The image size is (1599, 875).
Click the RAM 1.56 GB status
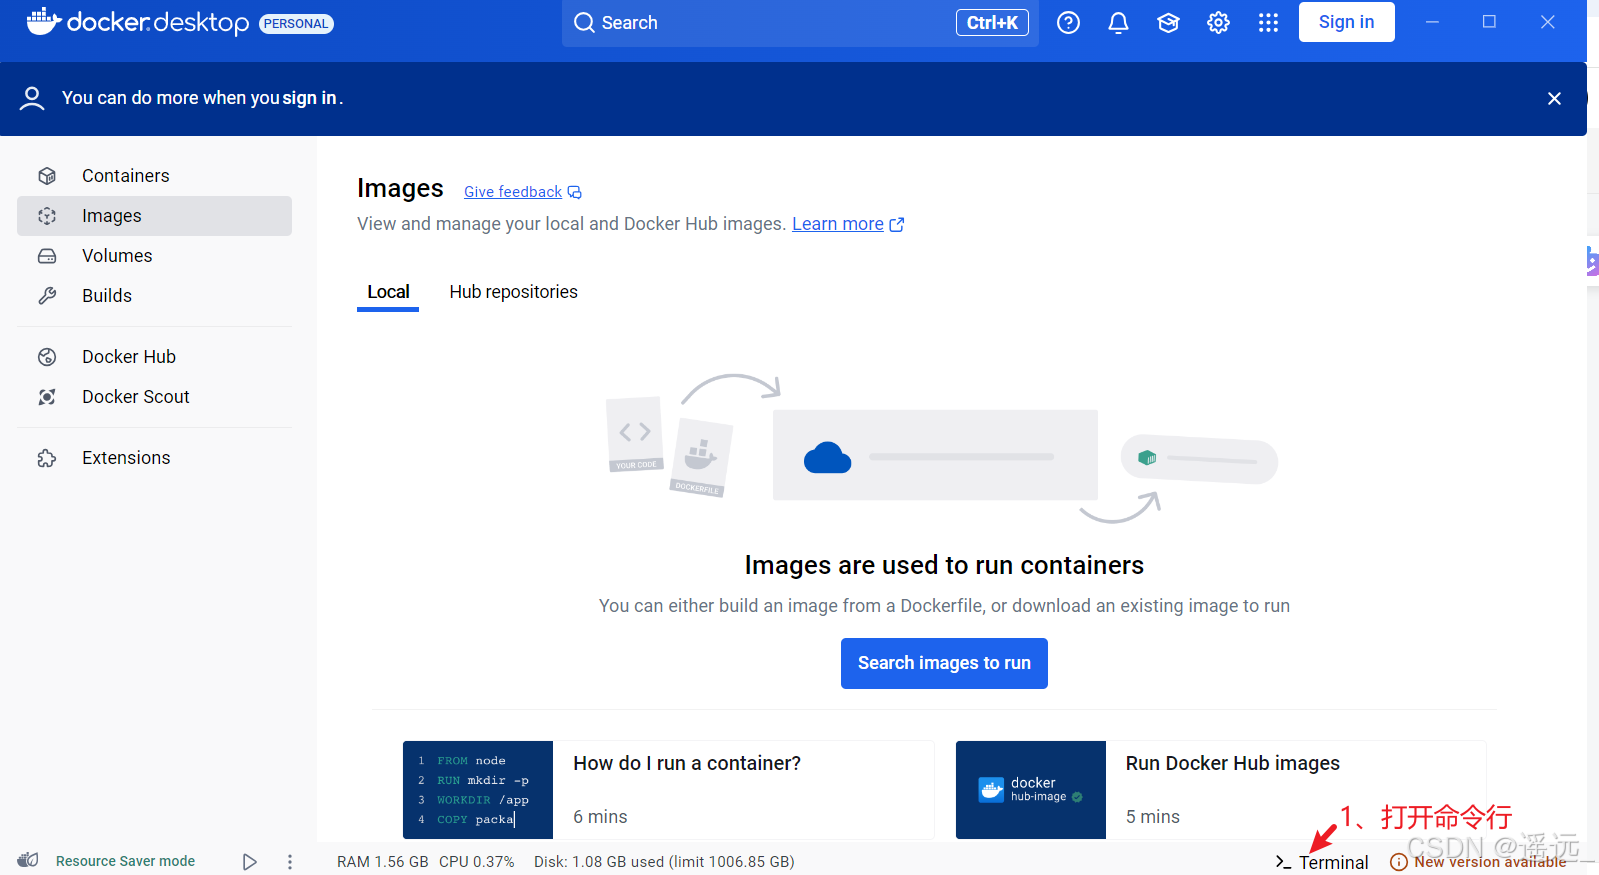(382, 862)
